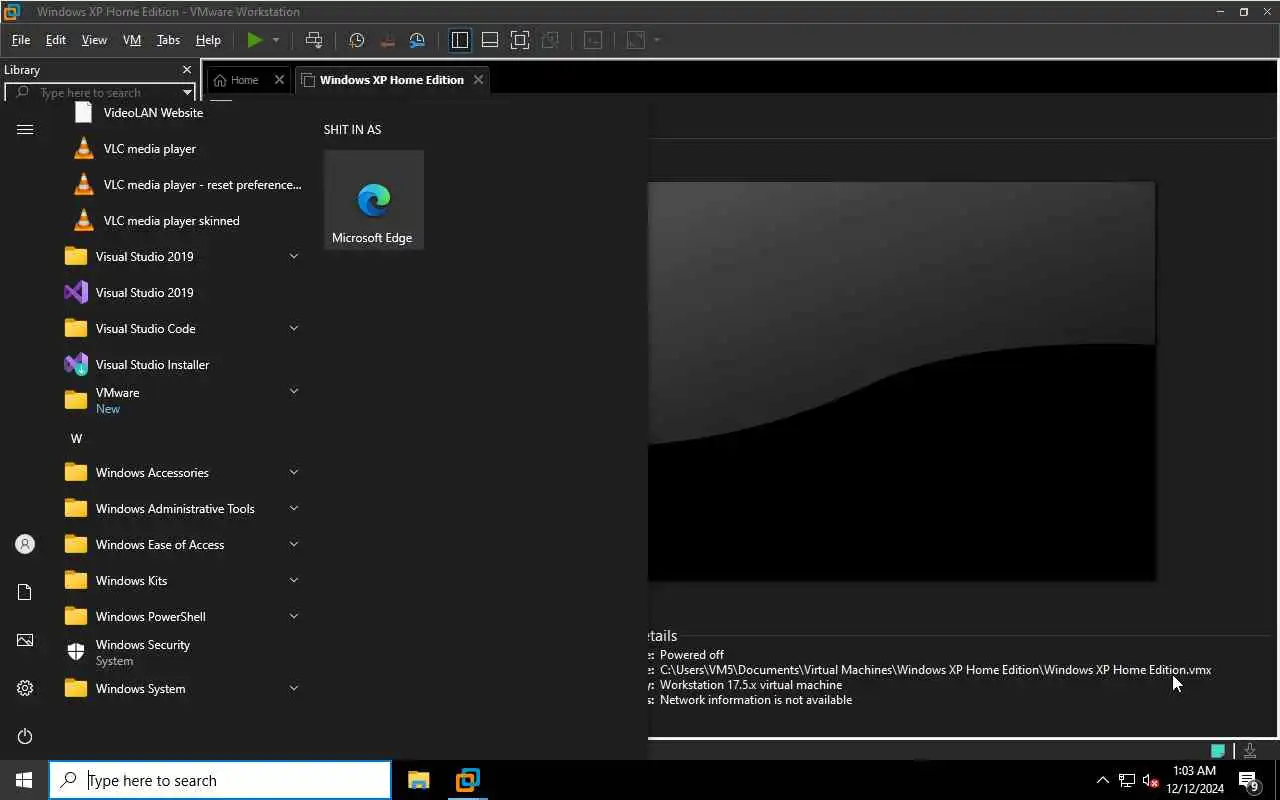Click the network icon in system tray
The height and width of the screenshot is (800, 1280).
click(1126, 780)
